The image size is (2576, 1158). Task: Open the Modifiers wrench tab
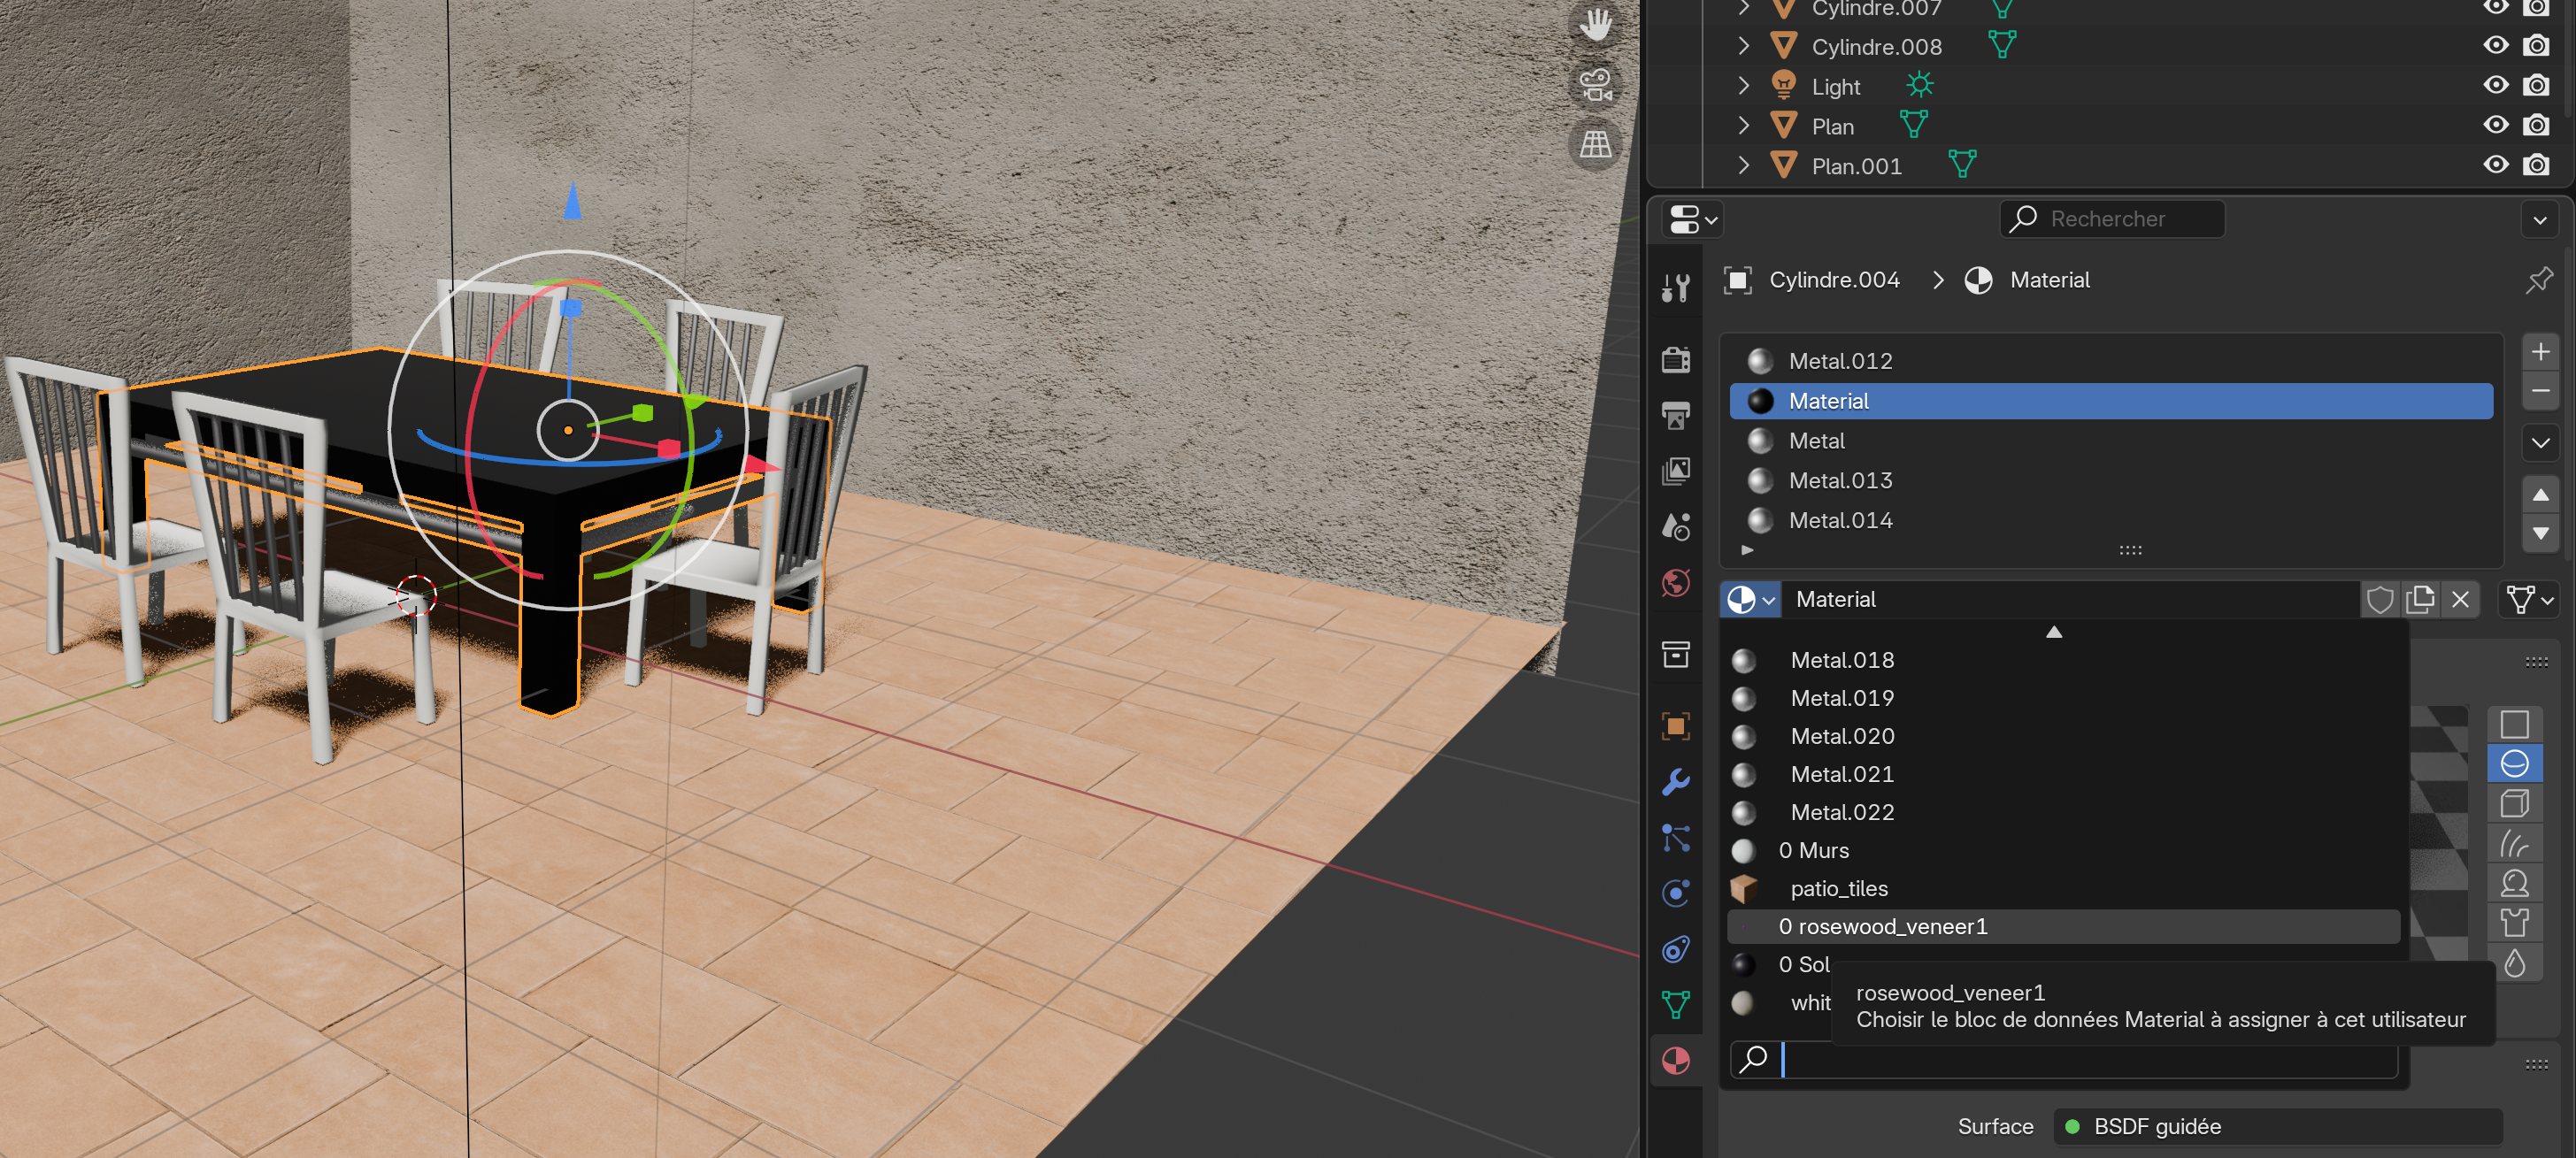point(1675,781)
